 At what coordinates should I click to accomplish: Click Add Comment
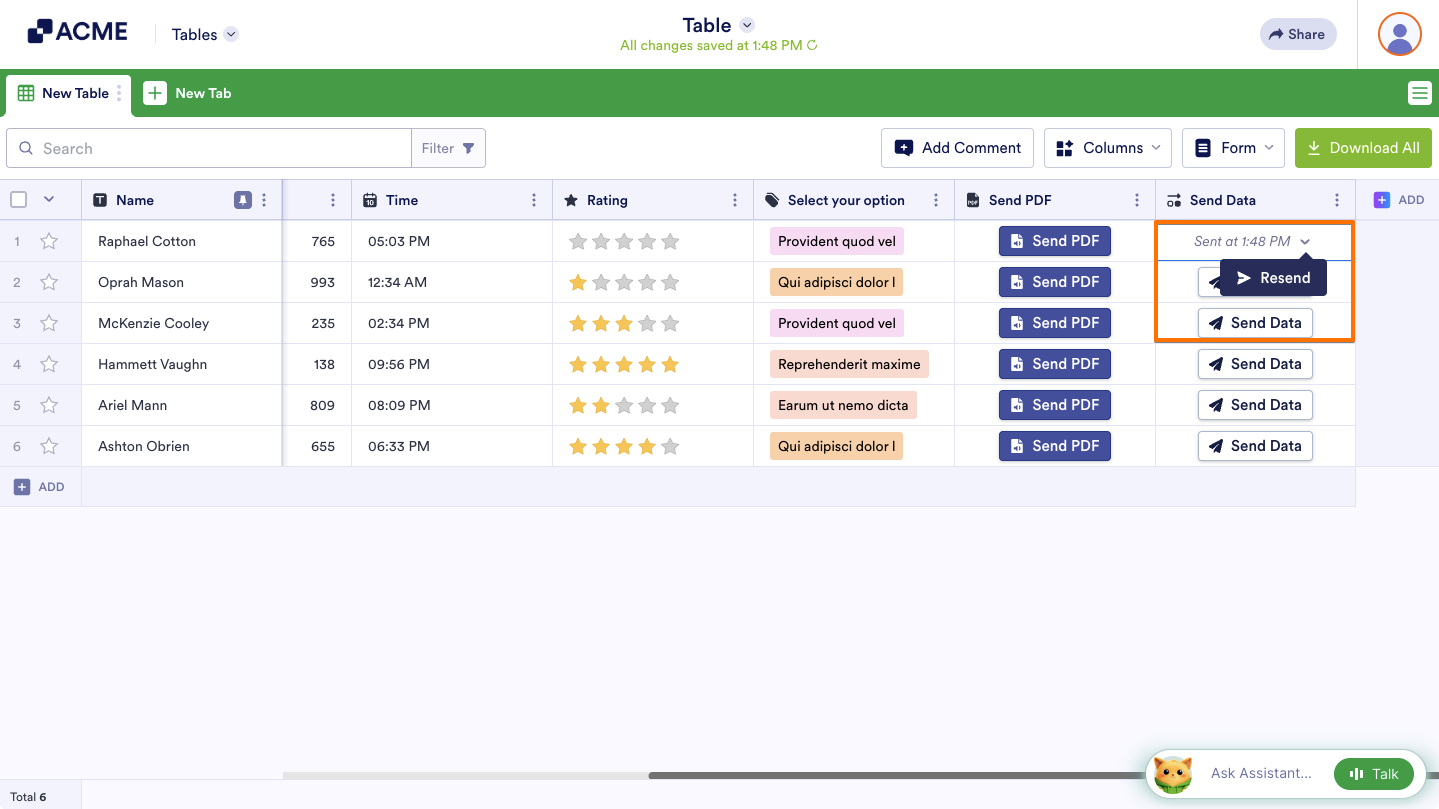(x=958, y=148)
